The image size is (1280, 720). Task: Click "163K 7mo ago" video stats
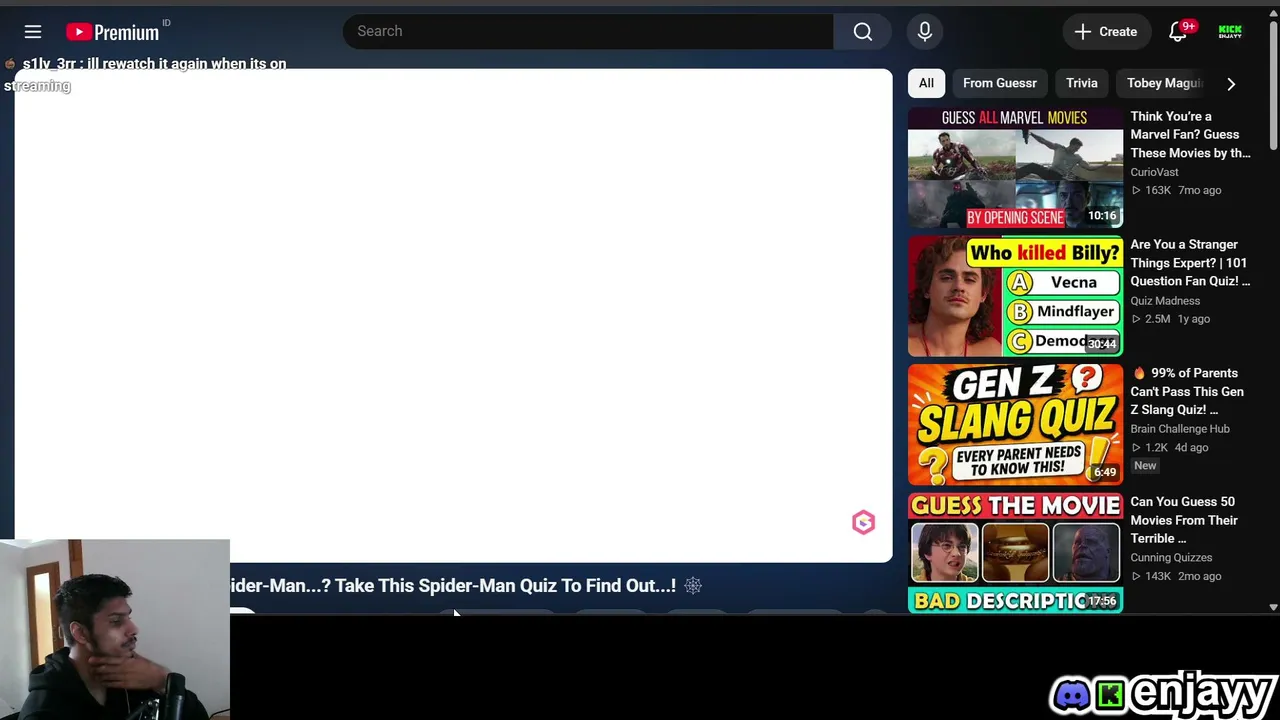coord(1176,190)
